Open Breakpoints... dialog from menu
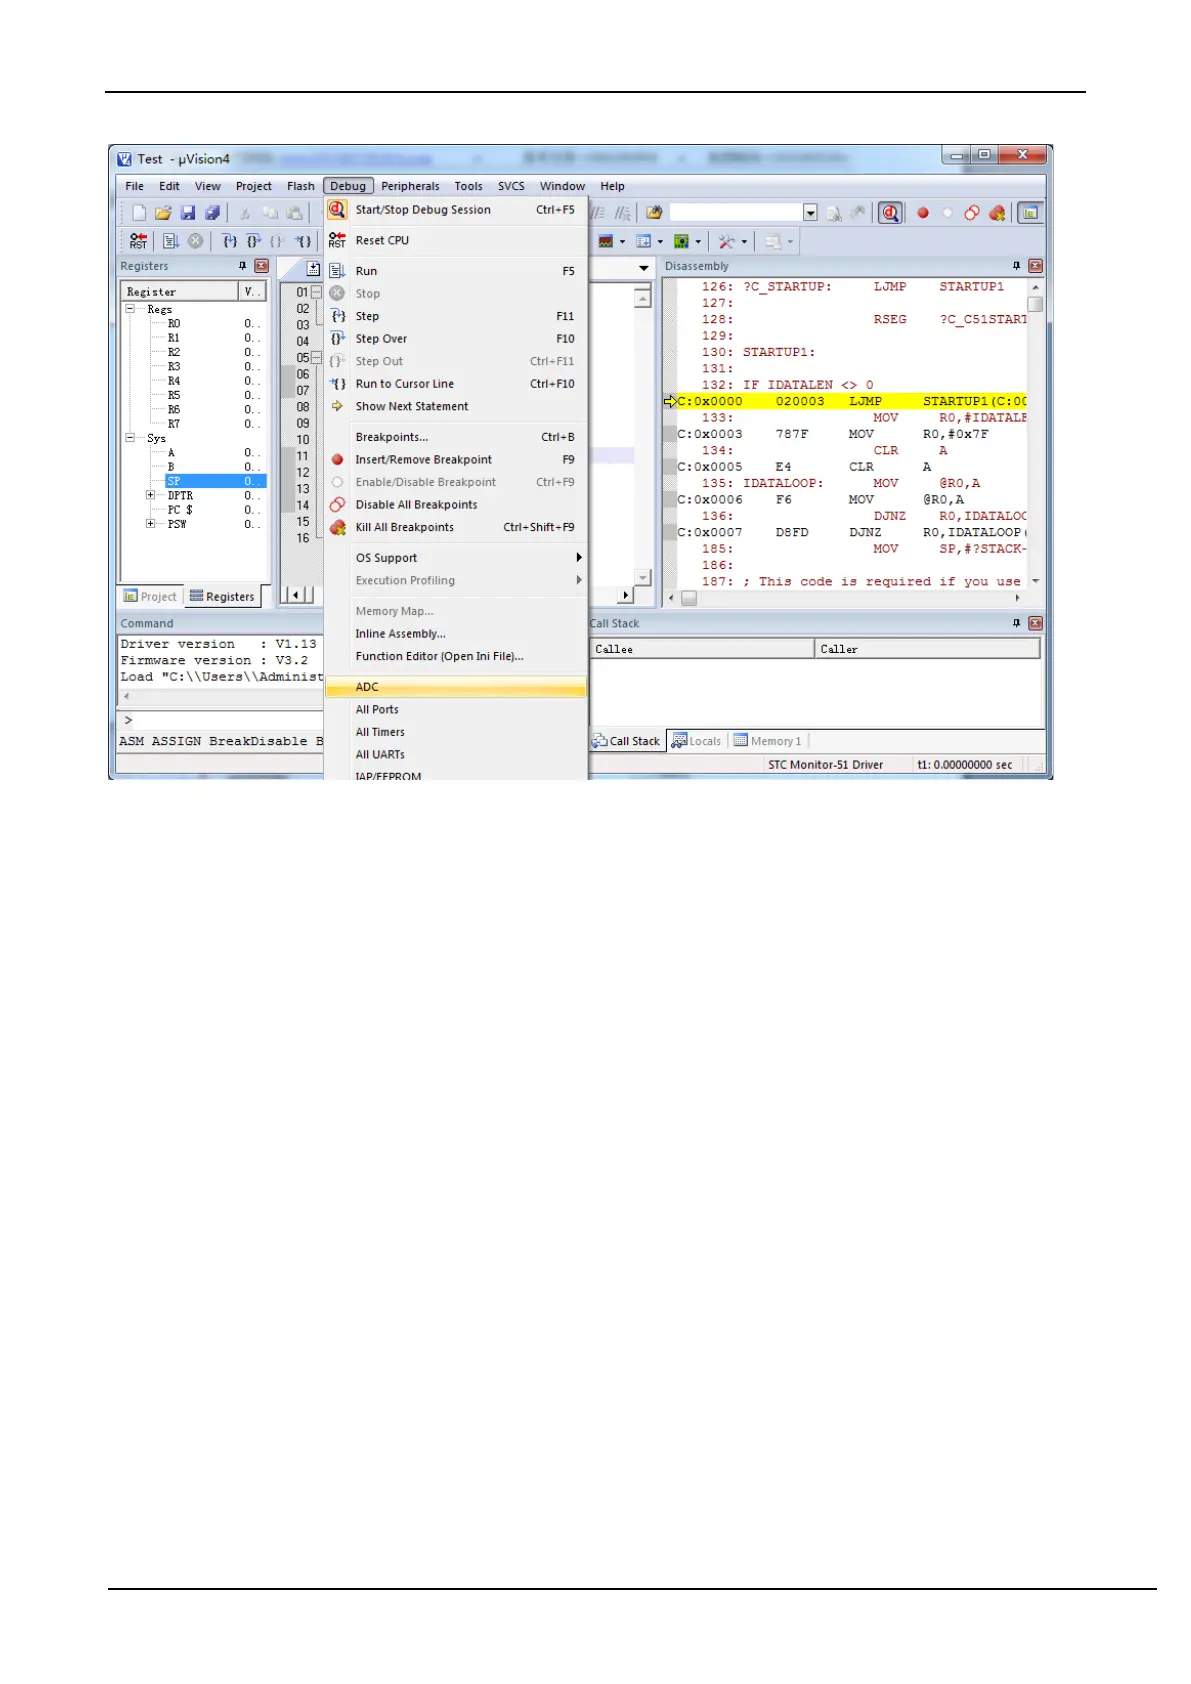This screenshot has height=1684, width=1191. pyautogui.click(x=456, y=437)
